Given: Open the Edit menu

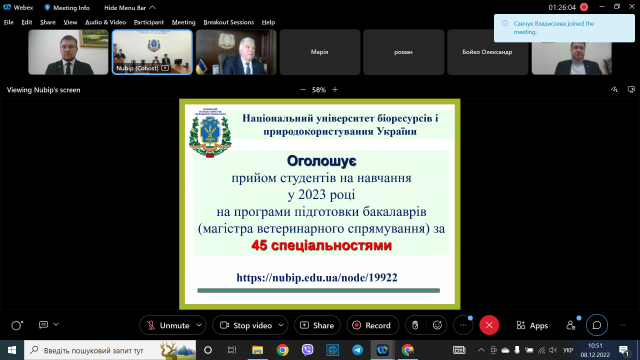Looking at the screenshot, I should point(27,22).
